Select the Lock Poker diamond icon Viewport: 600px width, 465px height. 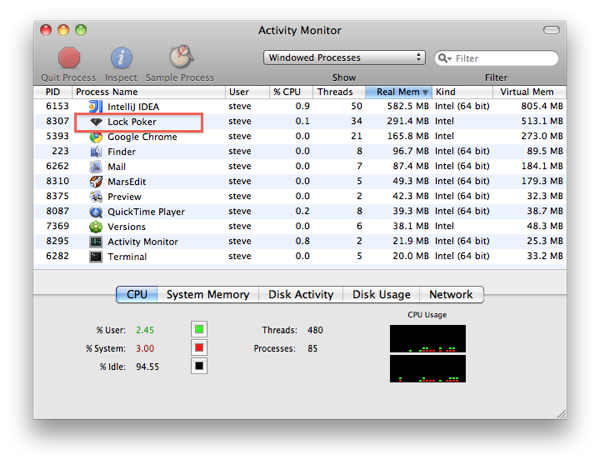96,122
